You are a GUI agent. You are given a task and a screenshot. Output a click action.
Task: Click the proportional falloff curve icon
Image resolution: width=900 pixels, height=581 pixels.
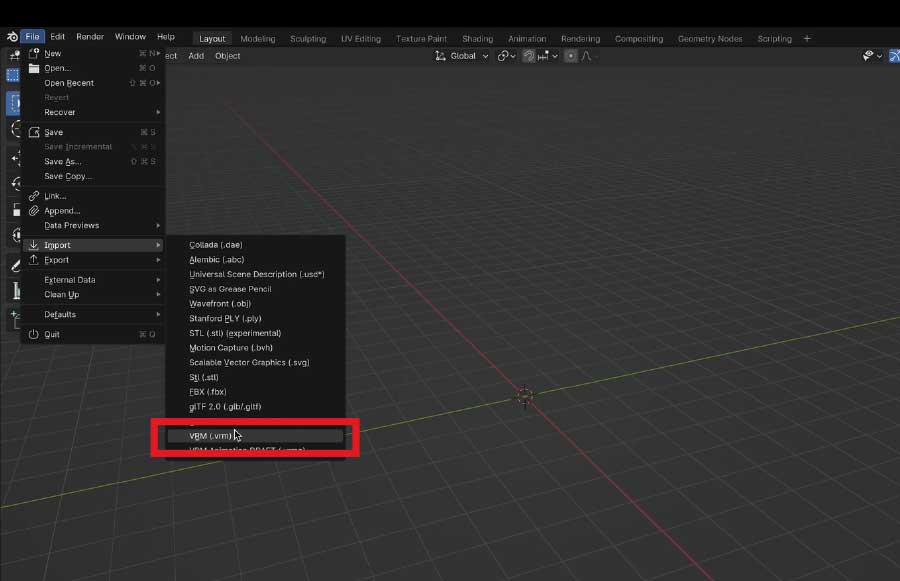click(586, 56)
